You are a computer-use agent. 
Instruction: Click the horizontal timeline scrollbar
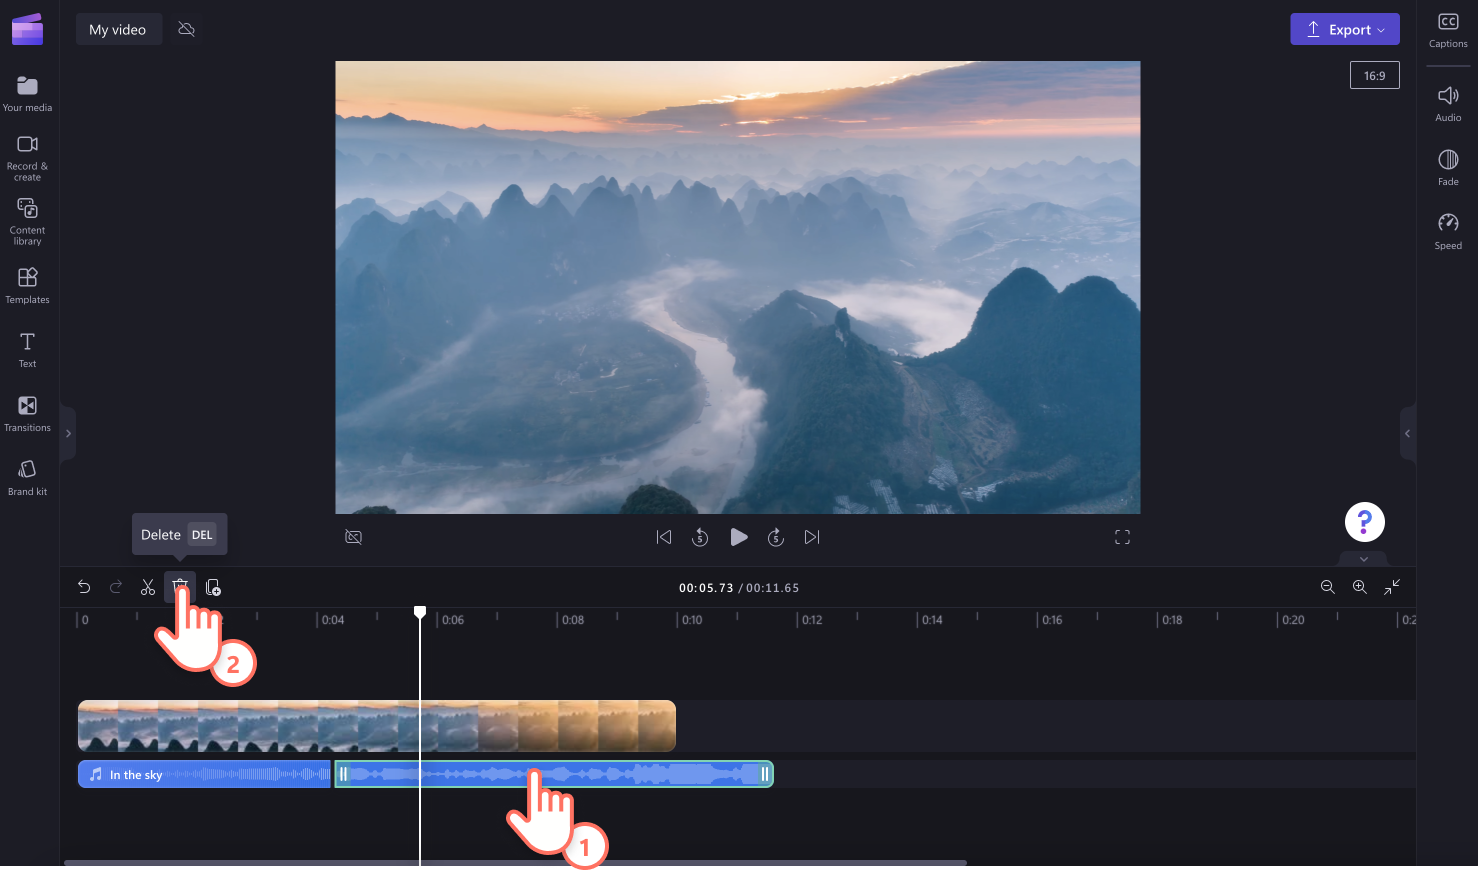[x=515, y=862]
